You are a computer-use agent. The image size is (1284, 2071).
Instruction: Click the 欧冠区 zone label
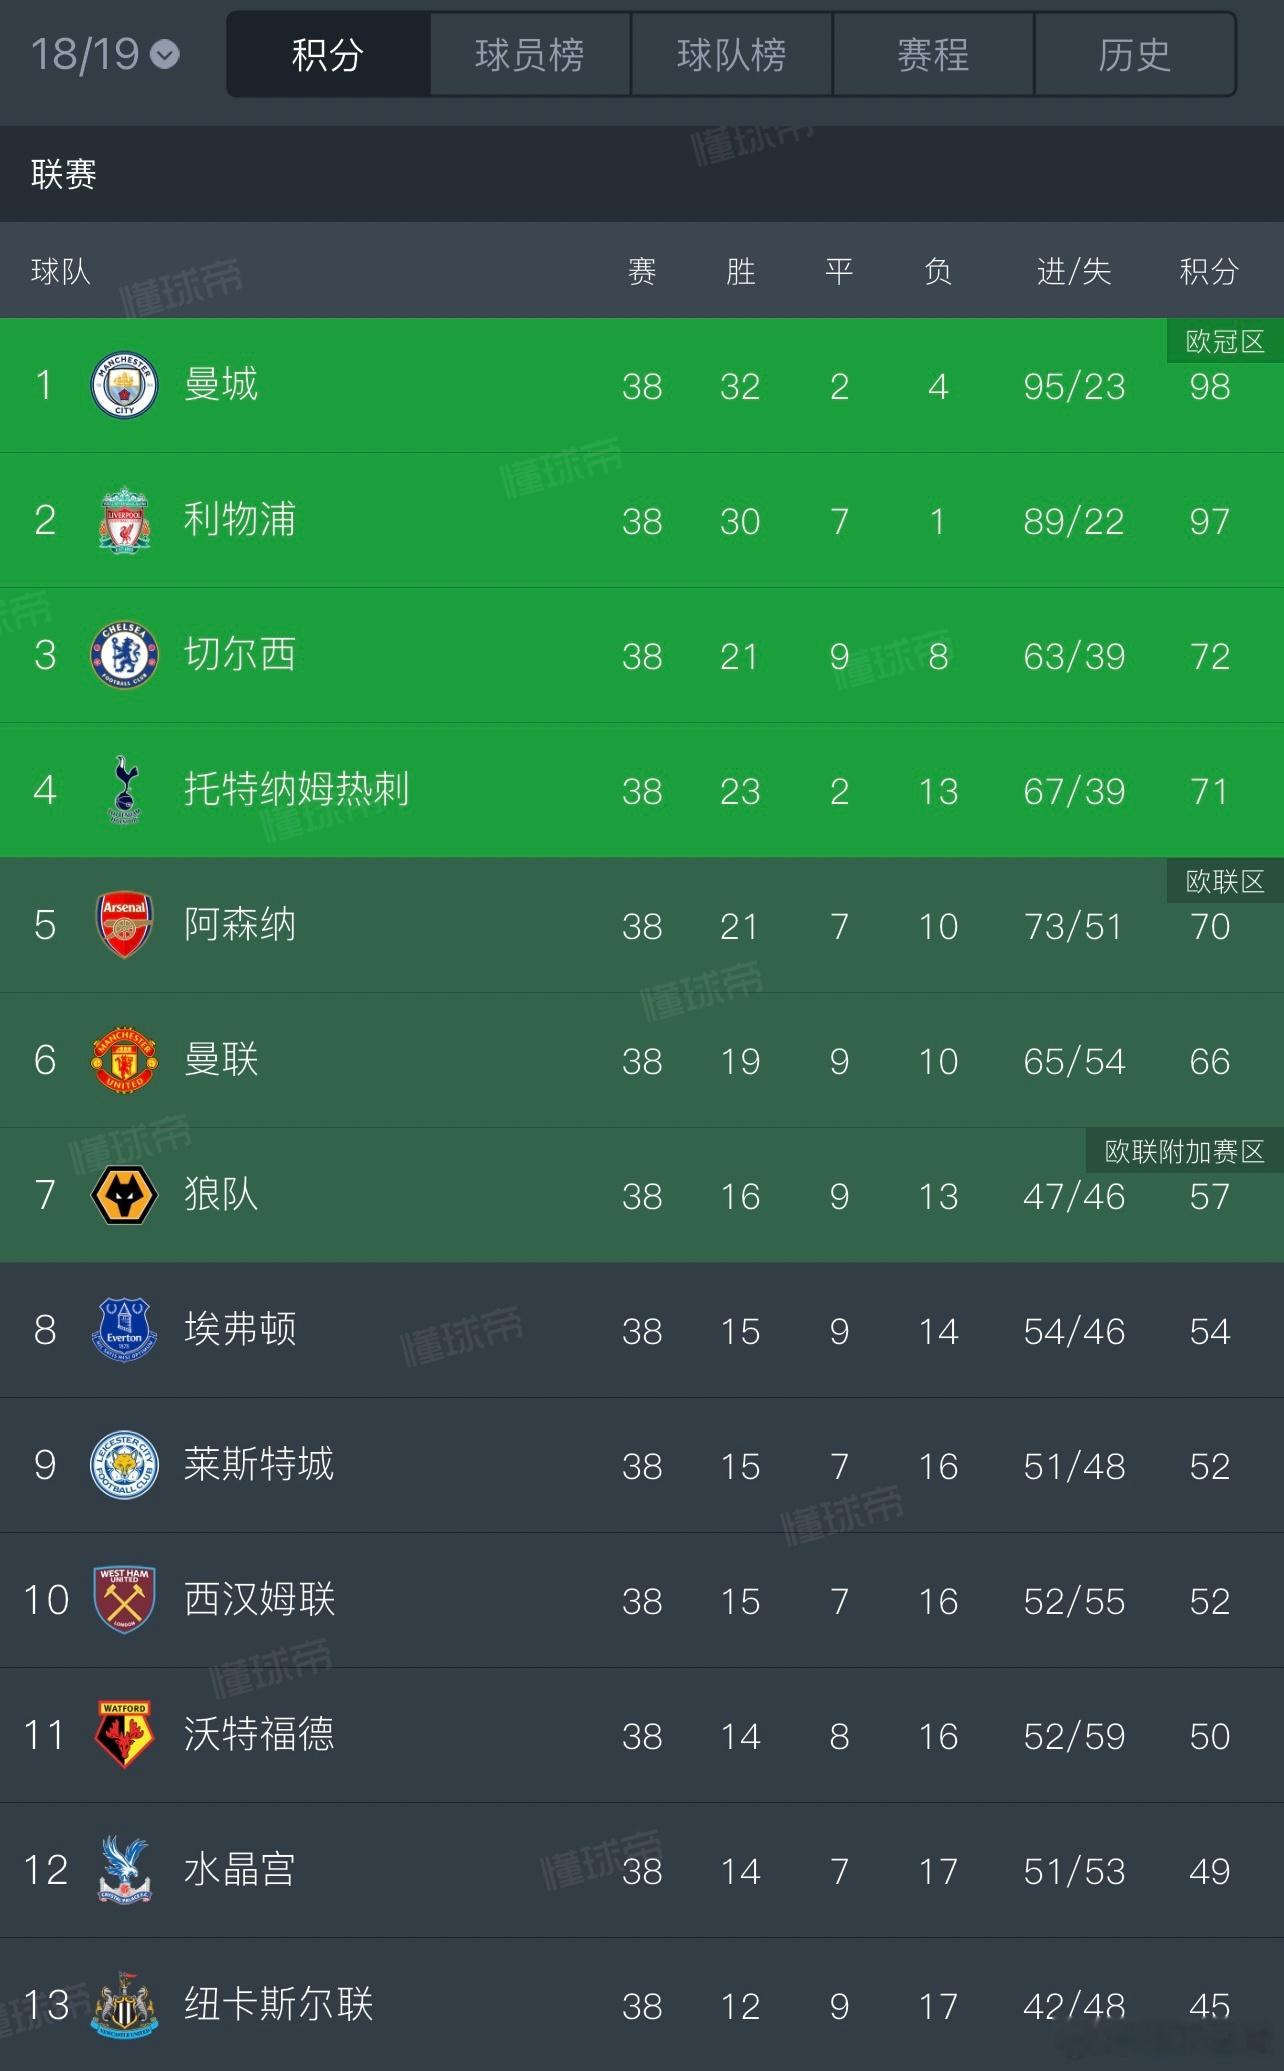(x=1225, y=342)
